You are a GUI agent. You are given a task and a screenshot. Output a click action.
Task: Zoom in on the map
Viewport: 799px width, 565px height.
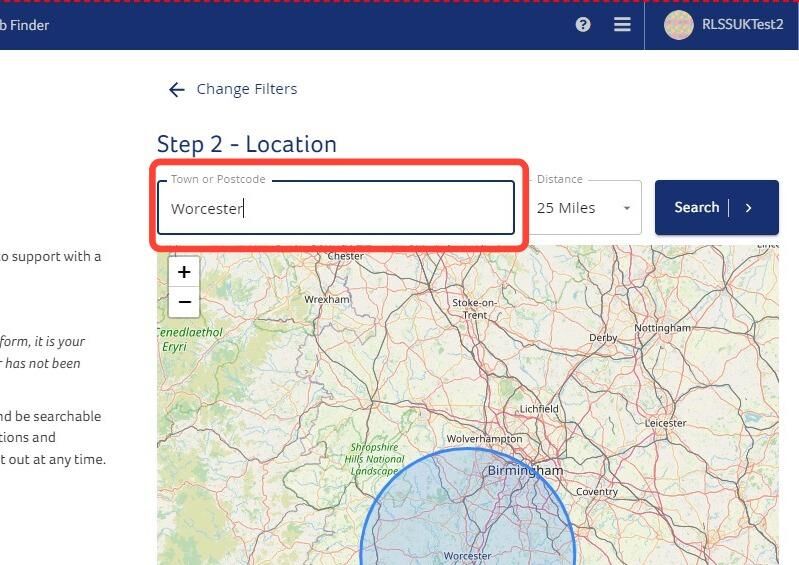click(184, 272)
